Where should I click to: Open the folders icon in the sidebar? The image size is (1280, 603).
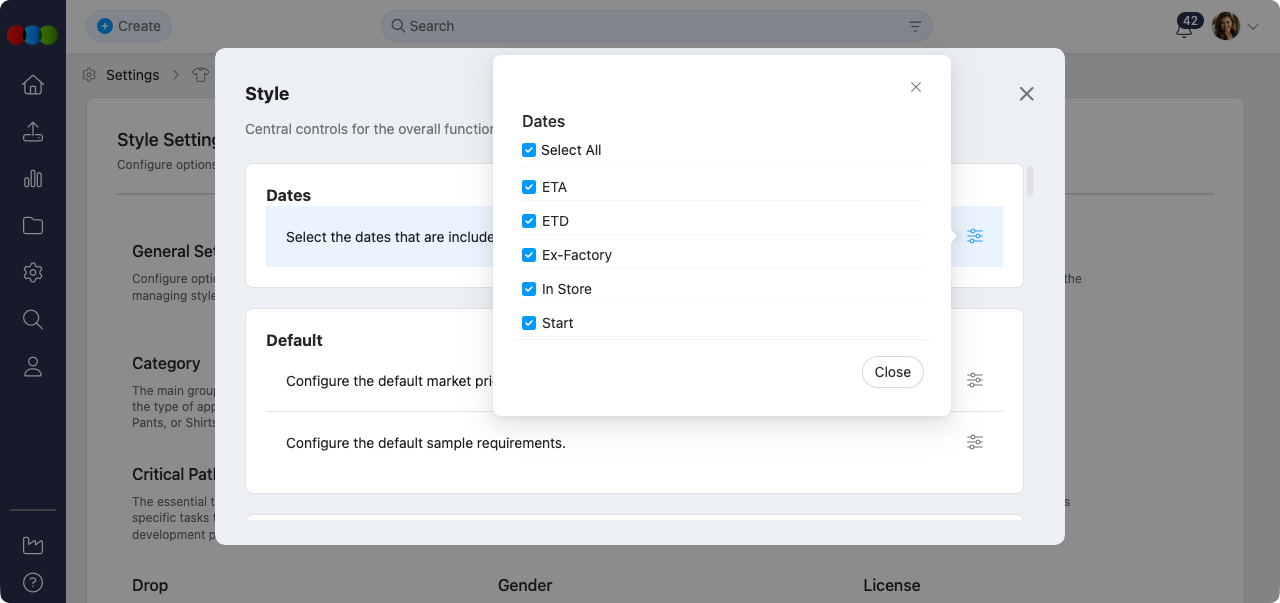pos(32,225)
